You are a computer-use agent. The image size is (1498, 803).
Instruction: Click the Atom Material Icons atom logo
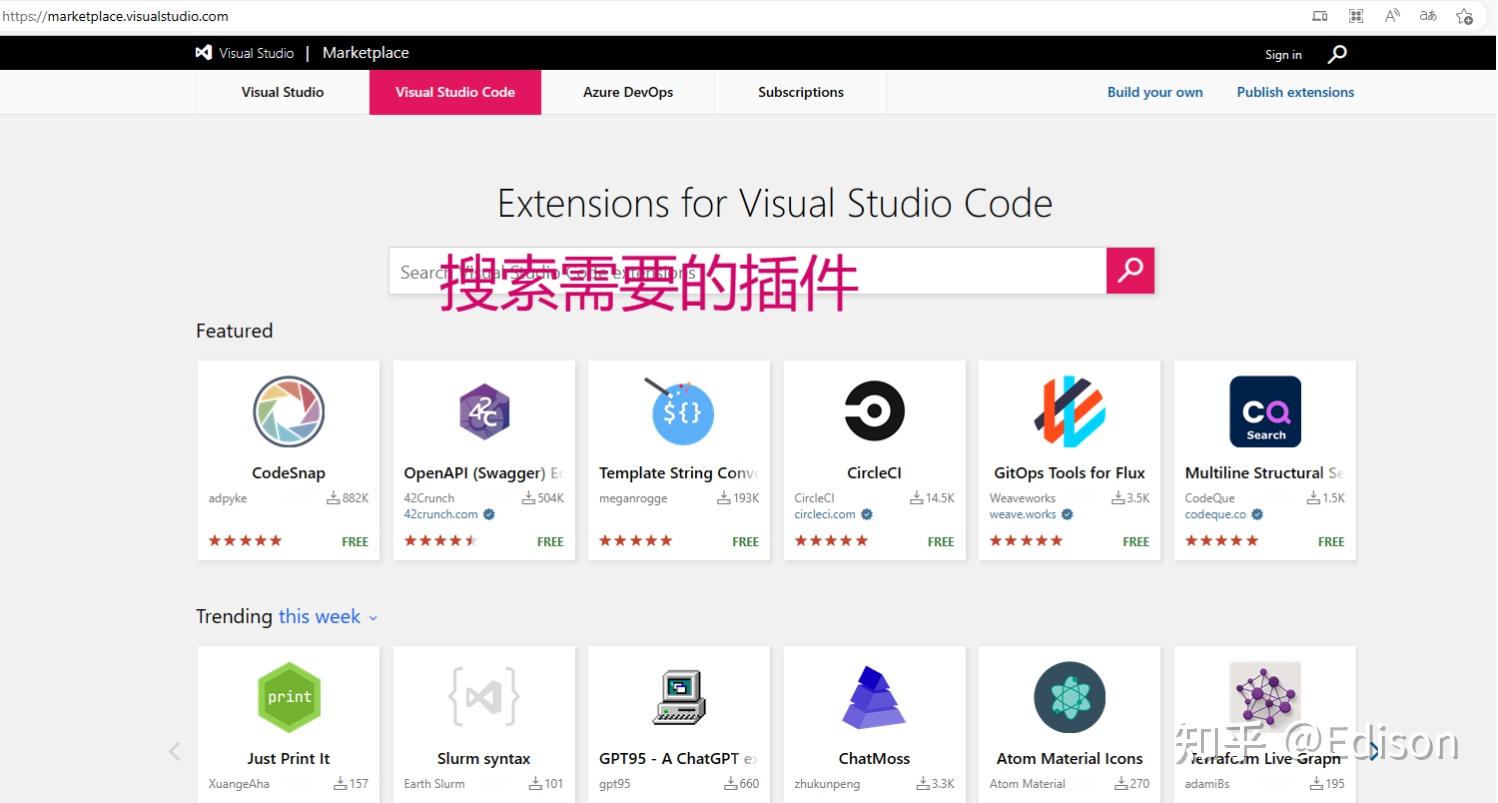[x=1069, y=697]
